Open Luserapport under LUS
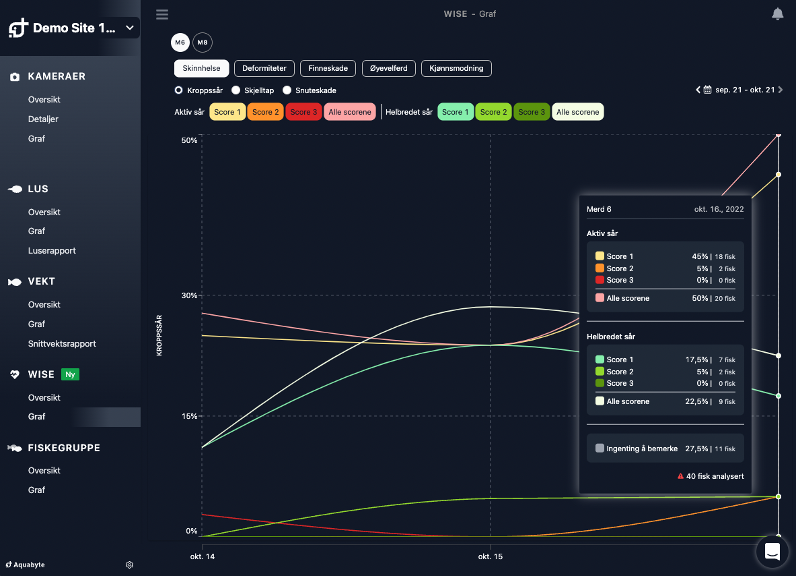 coord(52,251)
